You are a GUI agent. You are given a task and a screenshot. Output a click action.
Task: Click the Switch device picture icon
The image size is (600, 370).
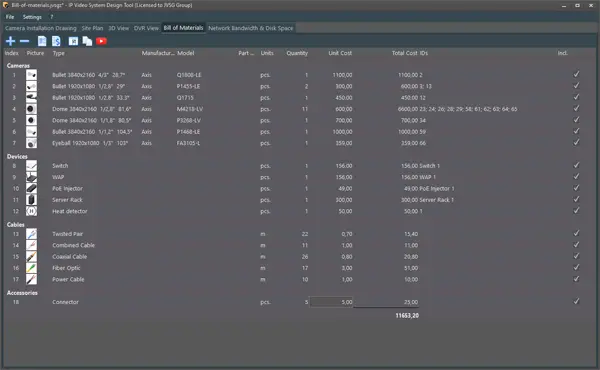[31, 166]
